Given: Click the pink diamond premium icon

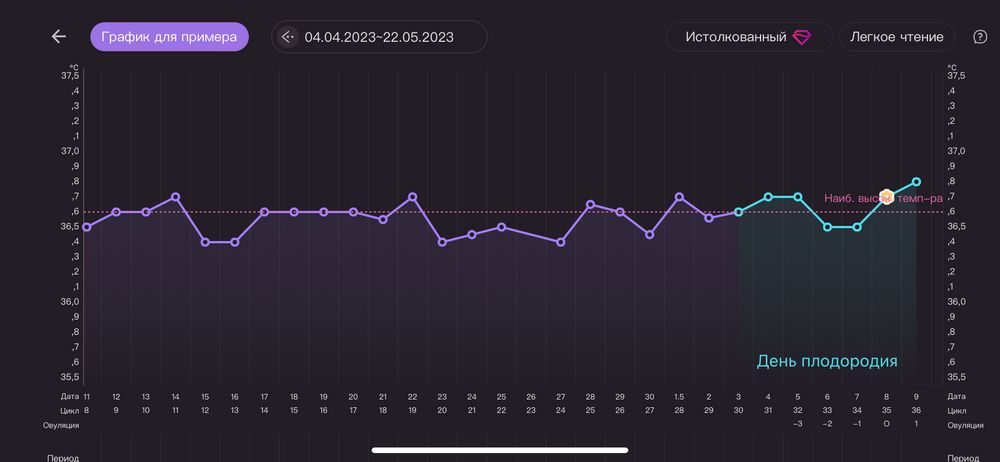Looking at the screenshot, I should pyautogui.click(x=802, y=37).
